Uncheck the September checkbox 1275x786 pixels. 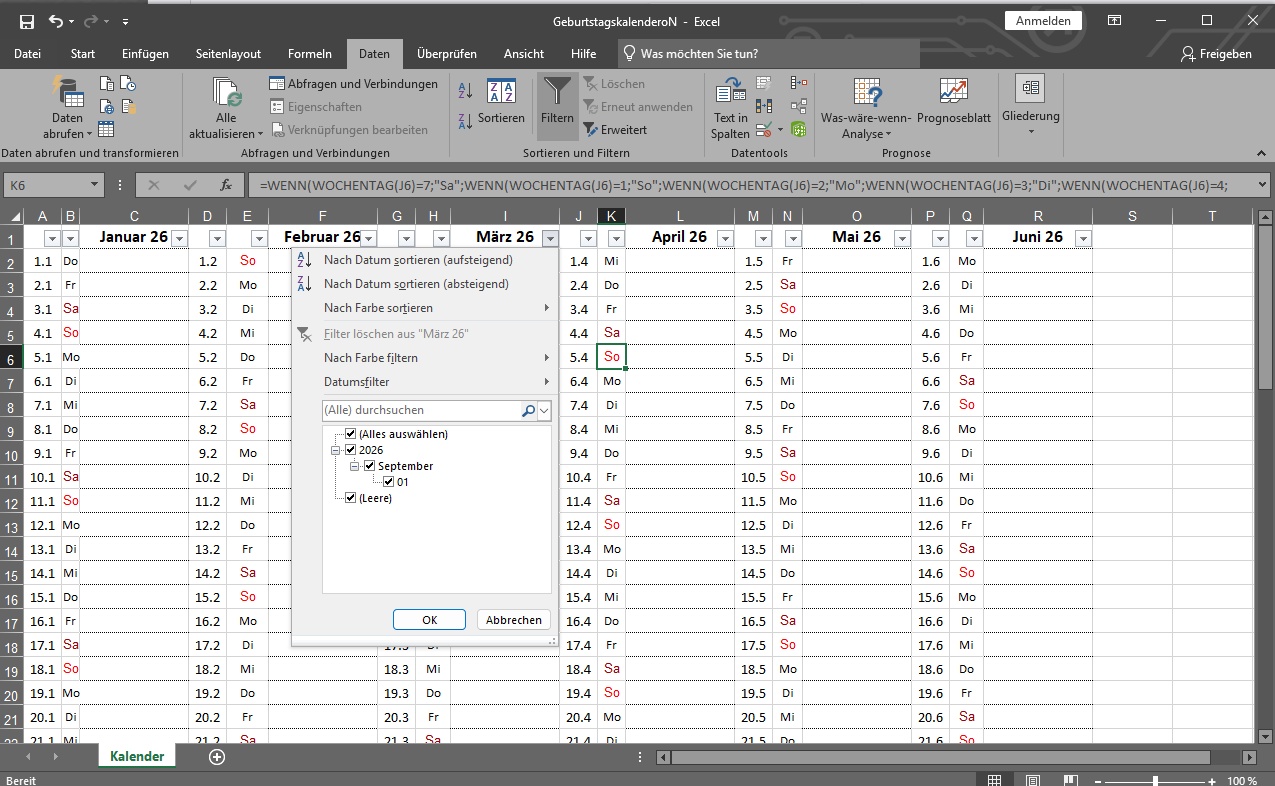[x=369, y=466]
